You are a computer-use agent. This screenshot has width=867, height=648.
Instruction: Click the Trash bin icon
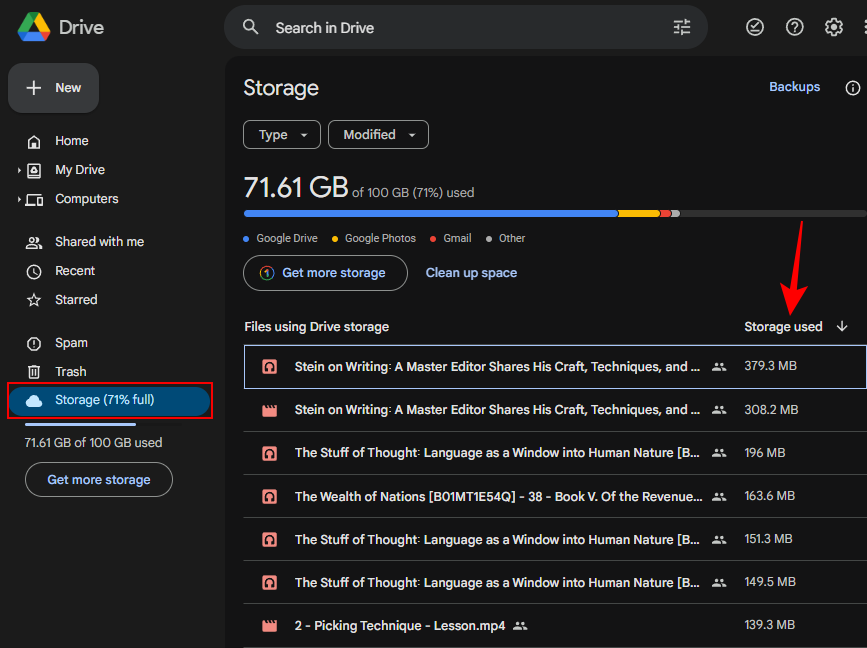coord(34,372)
